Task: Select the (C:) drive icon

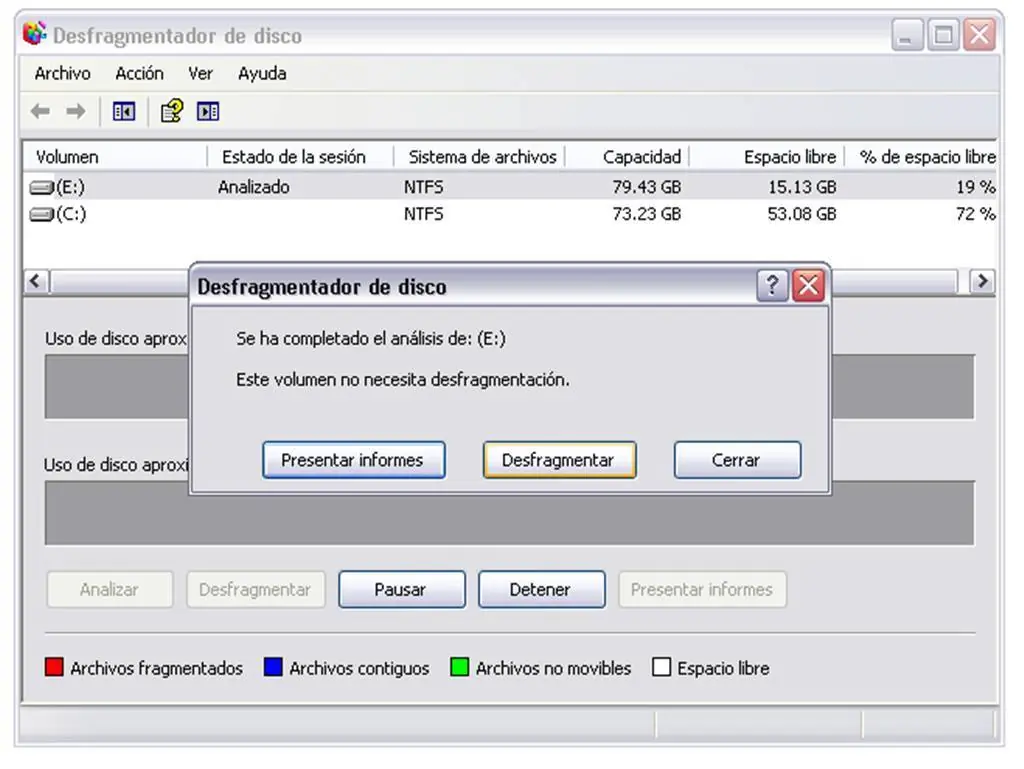Action: pyautogui.click(x=42, y=214)
